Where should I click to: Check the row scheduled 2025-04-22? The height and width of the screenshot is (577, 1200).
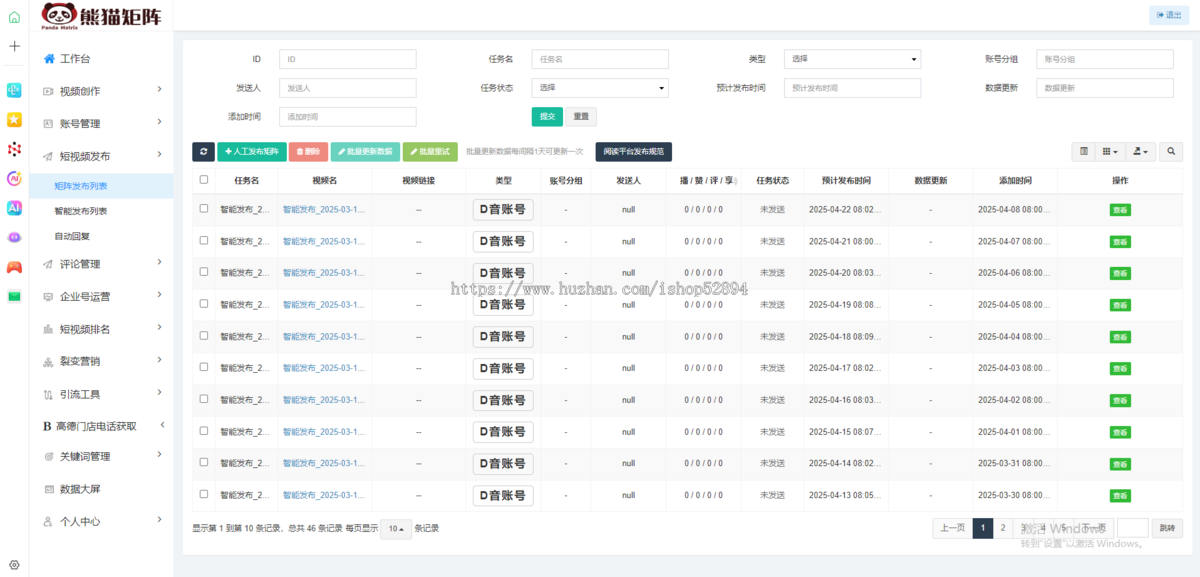click(204, 208)
